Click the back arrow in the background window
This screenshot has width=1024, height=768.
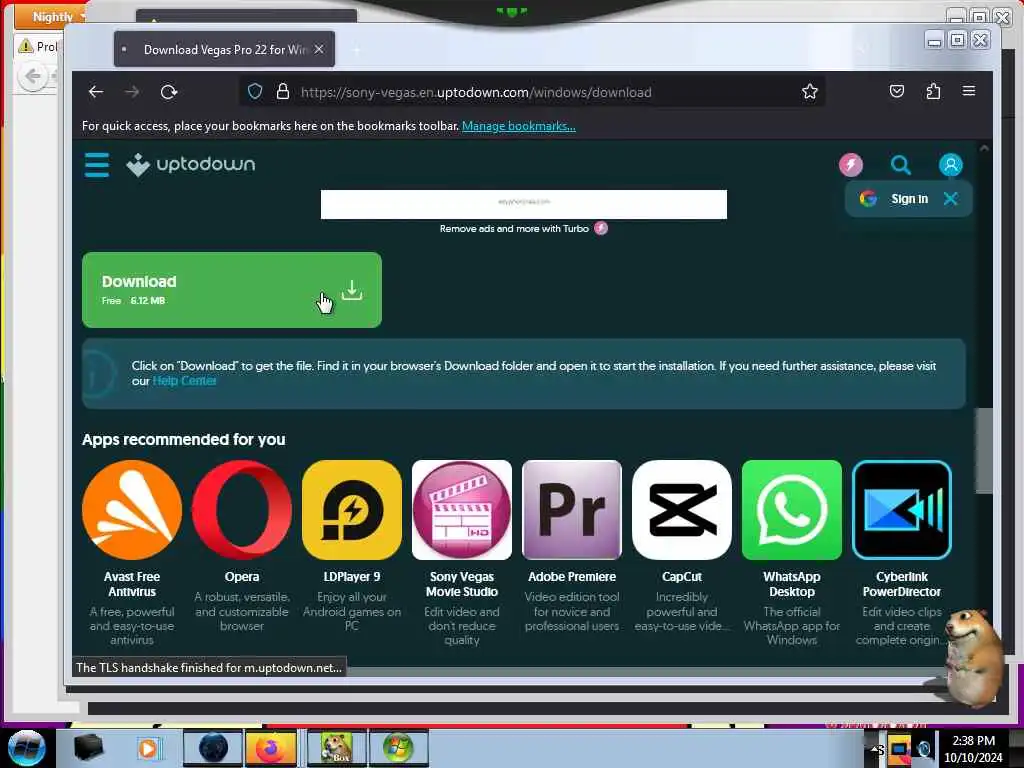click(33, 77)
